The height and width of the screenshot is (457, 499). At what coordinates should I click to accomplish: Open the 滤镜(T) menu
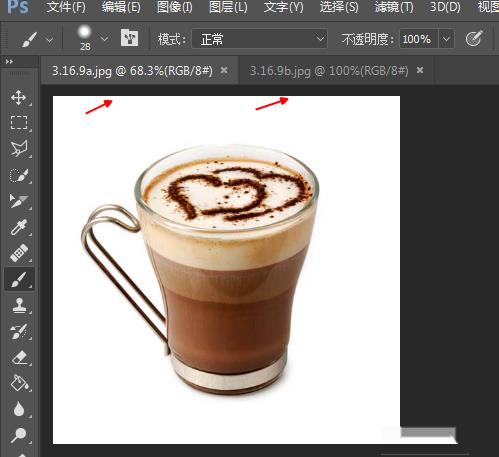click(394, 7)
